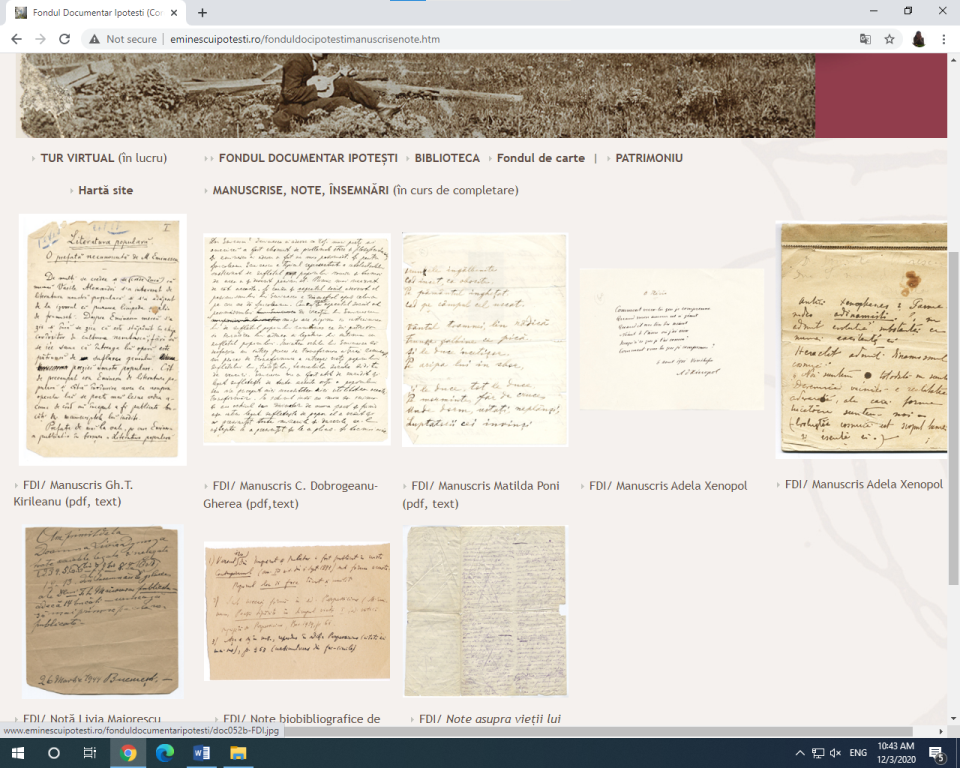Launch Microsoft Word from the taskbar
The width and height of the screenshot is (960, 768).
201,752
